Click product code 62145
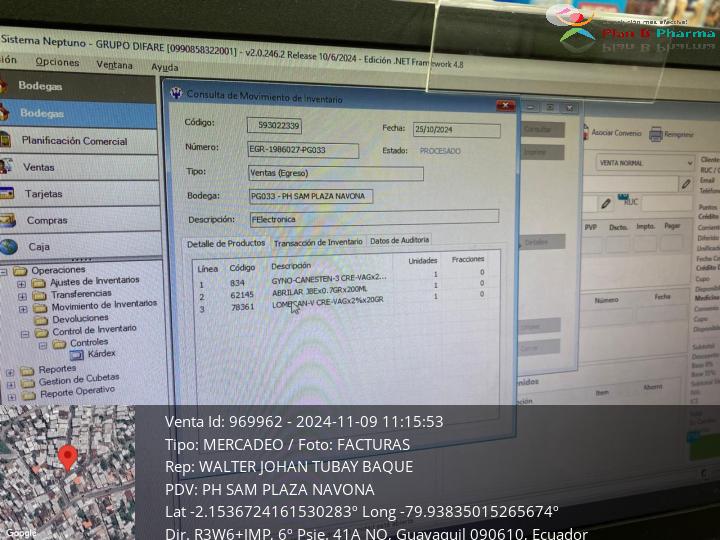This screenshot has width=720, height=540. tap(242, 295)
